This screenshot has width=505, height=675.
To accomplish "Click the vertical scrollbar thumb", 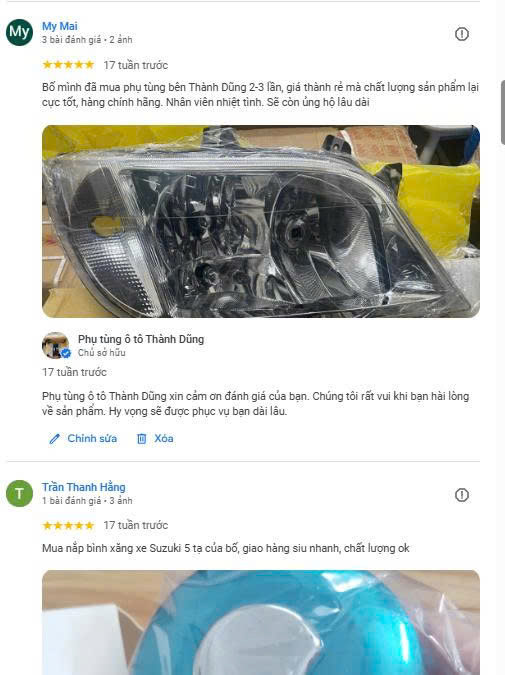I will 503,112.
